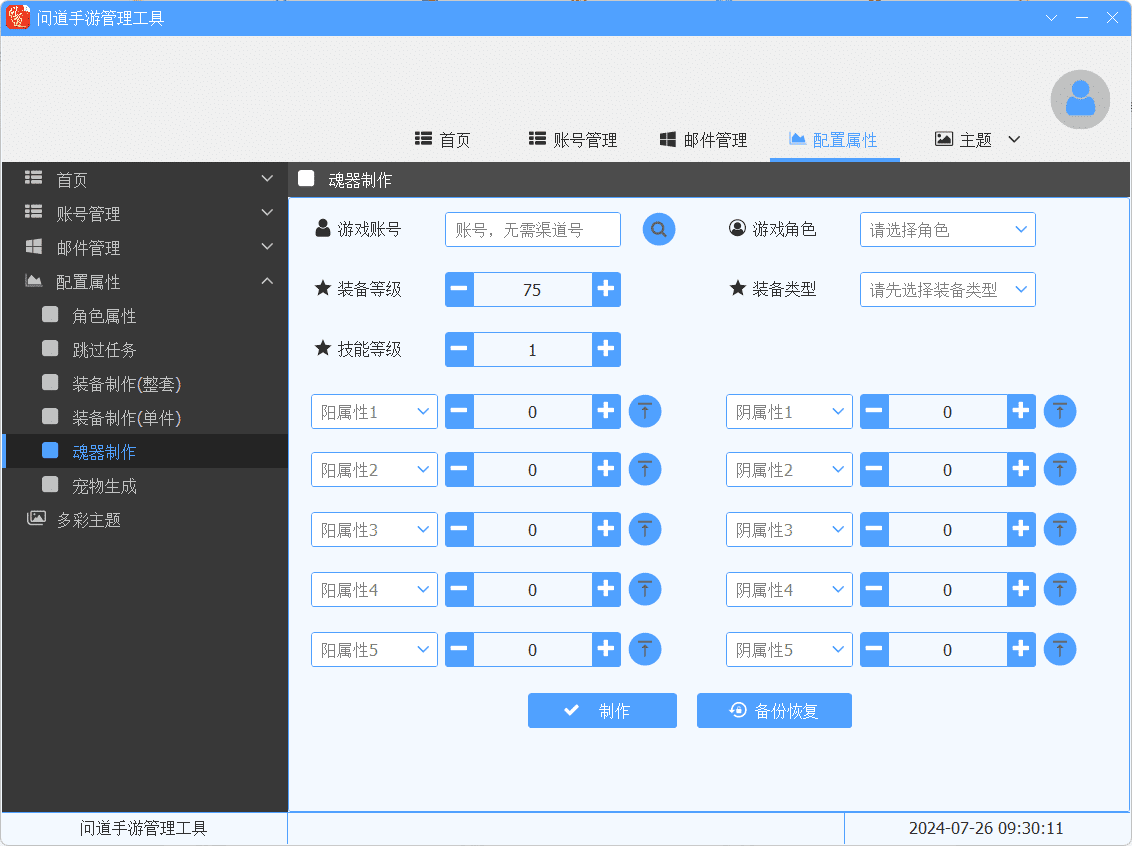Toggle the checkbox next to 魂器制作 header

coord(306,179)
